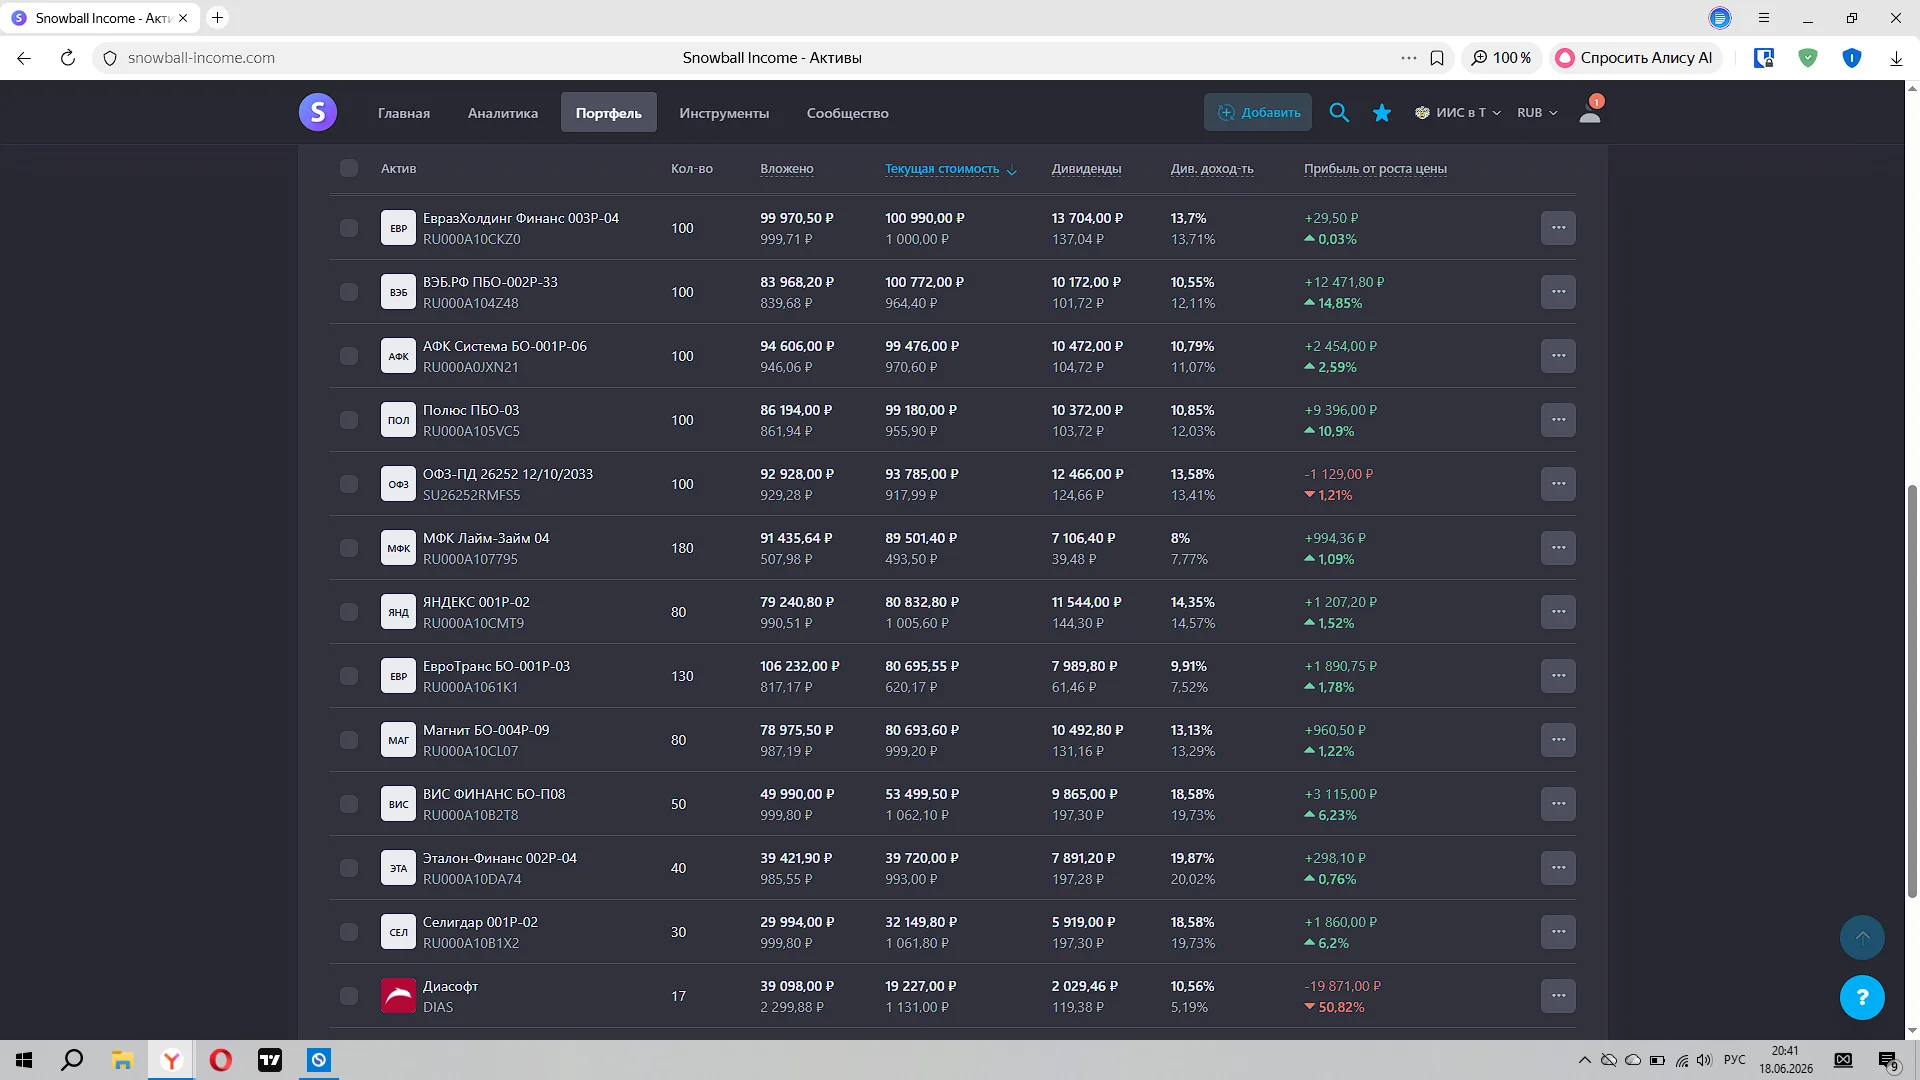Check the ЕвроТранс БО-001Р-03 row checkbox

(x=348, y=676)
